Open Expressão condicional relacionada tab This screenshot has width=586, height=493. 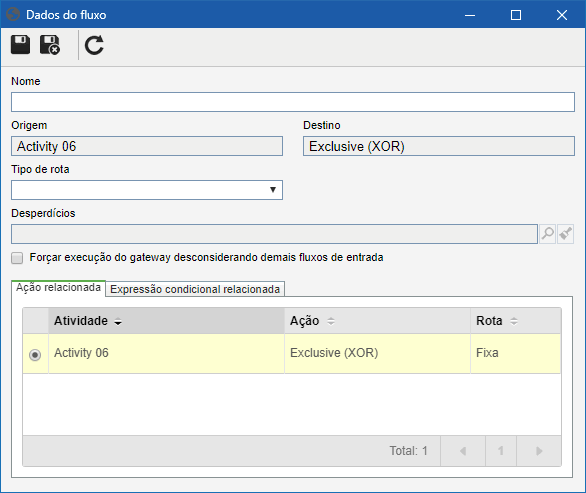tap(195, 289)
